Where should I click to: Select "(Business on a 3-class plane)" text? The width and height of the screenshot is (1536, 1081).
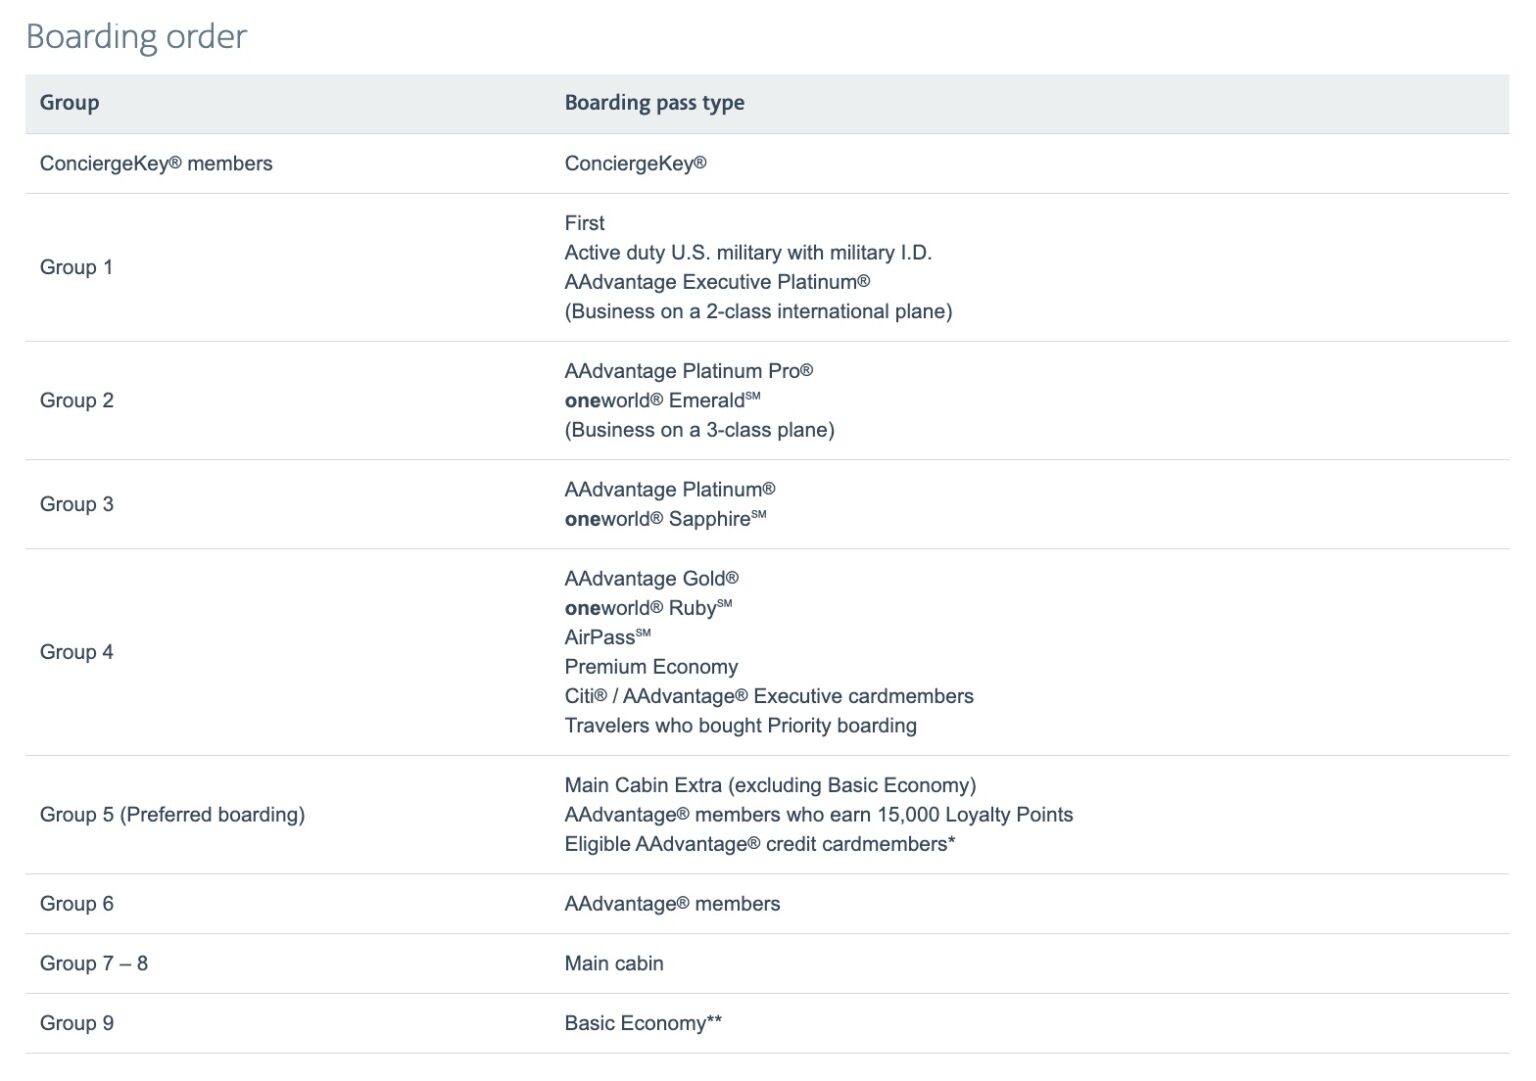point(699,430)
